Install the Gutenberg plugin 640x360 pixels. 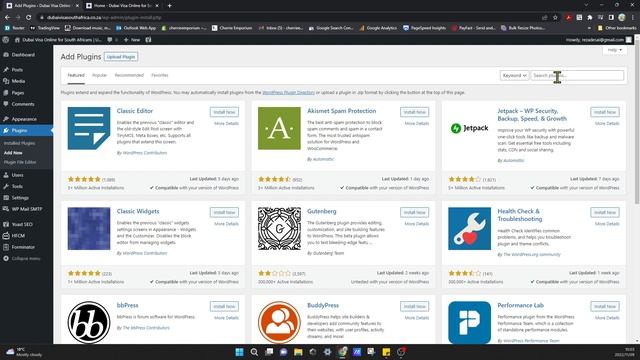click(414, 212)
